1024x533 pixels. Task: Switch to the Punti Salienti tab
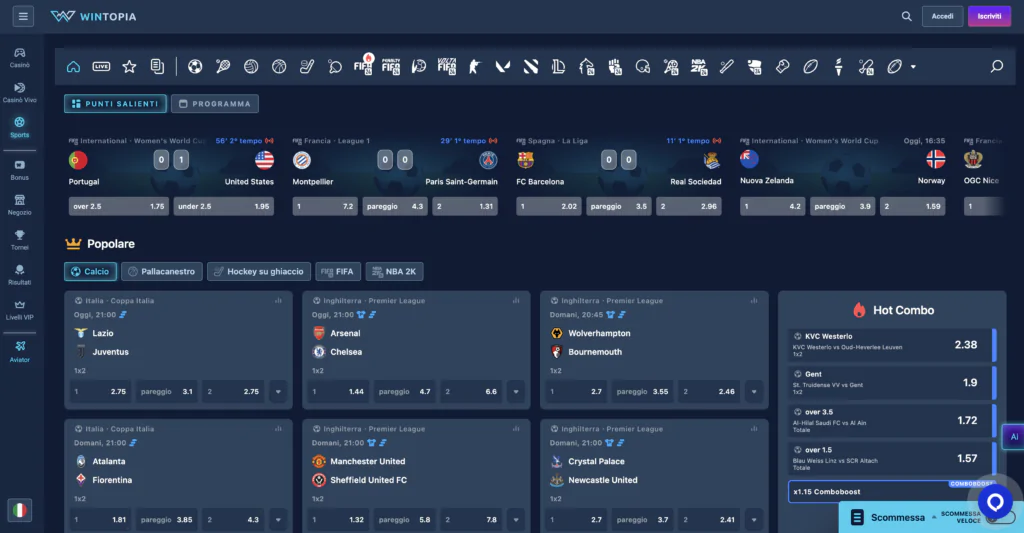coord(115,104)
